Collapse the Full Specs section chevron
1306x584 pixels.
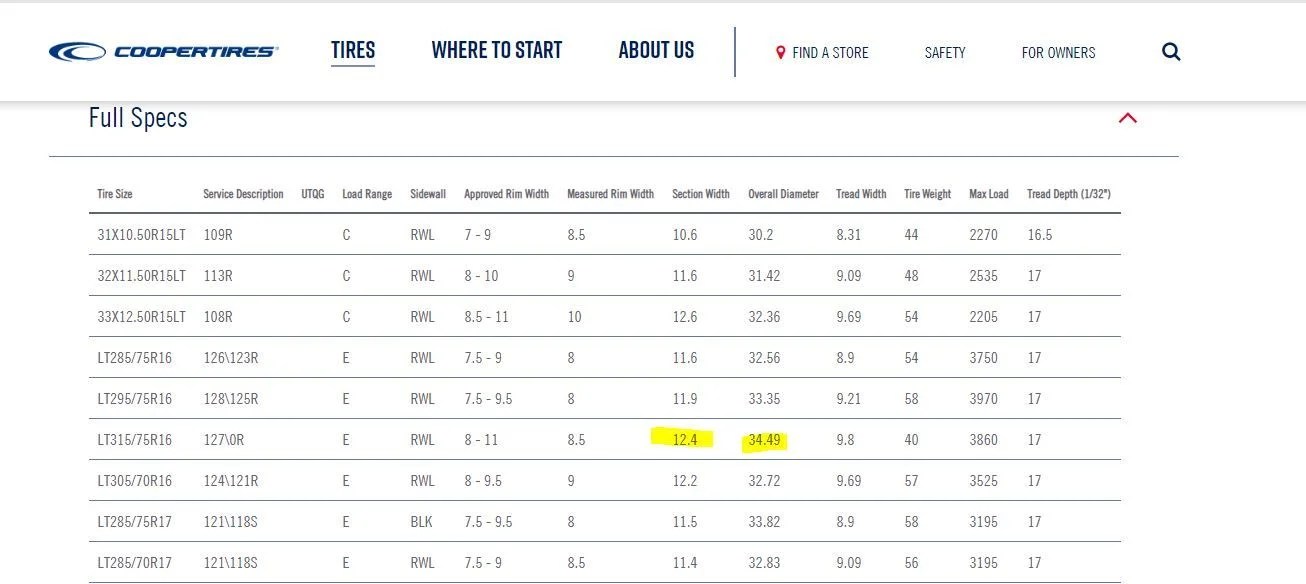pos(1128,118)
